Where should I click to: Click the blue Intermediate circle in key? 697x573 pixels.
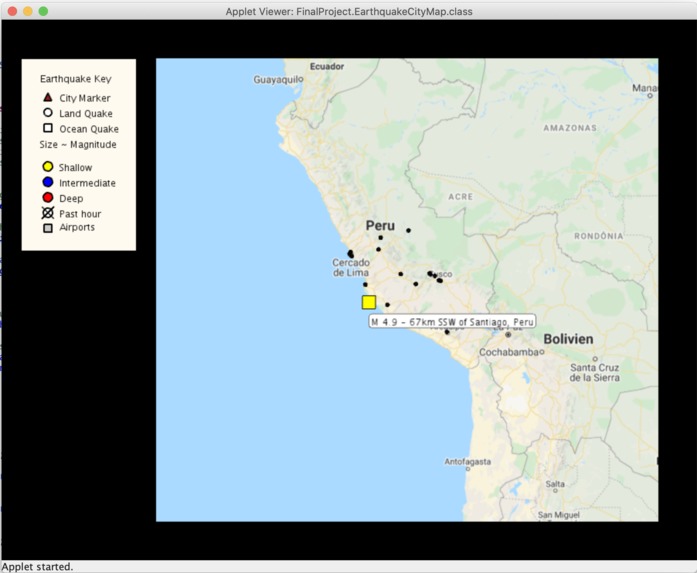pyautogui.click(x=48, y=182)
